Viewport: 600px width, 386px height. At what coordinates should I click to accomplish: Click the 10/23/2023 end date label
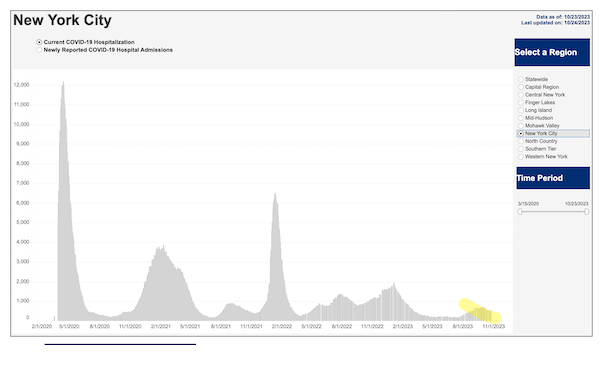tap(577, 204)
